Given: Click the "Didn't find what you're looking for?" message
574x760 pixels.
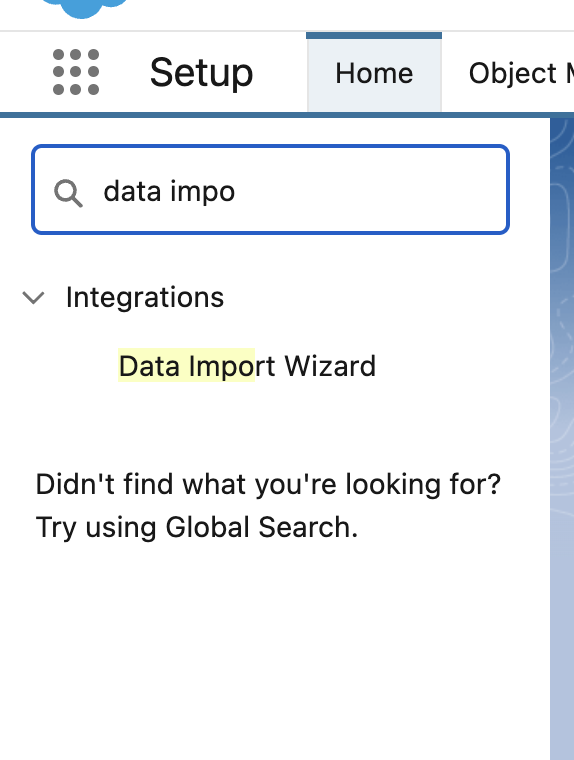Looking at the screenshot, I should tap(268, 484).
